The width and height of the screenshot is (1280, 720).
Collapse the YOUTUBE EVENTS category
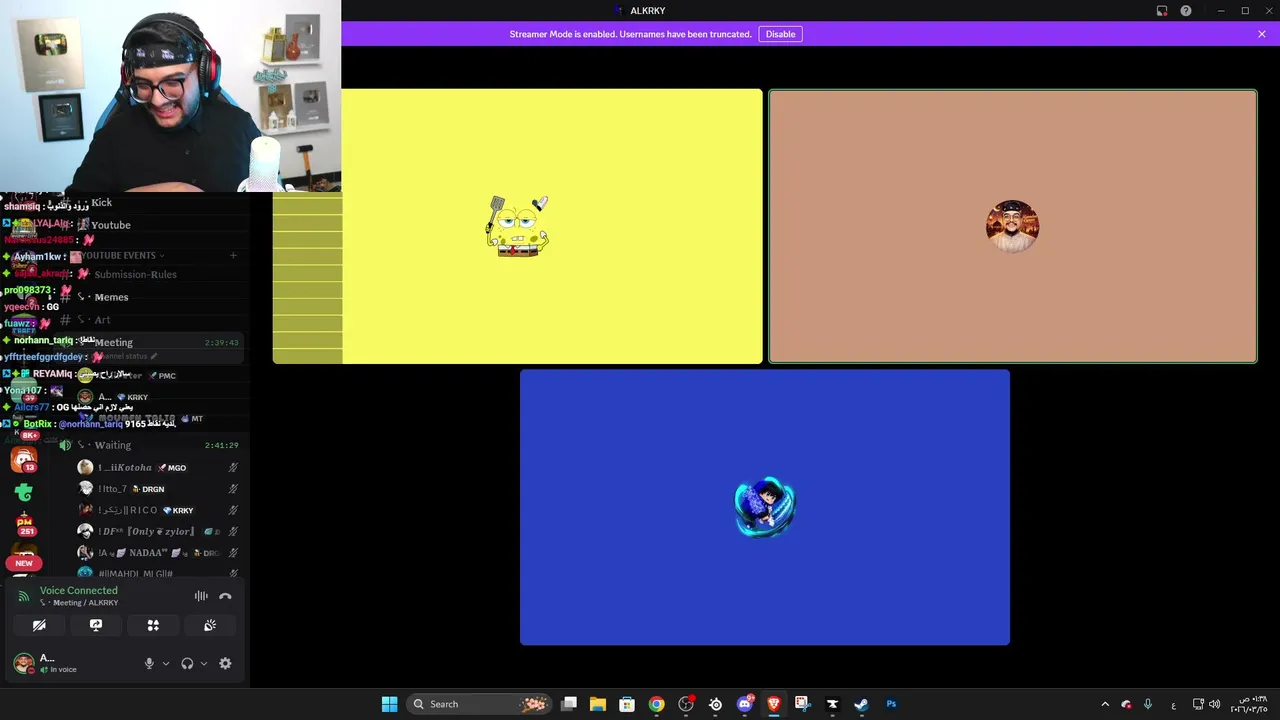coord(121,256)
